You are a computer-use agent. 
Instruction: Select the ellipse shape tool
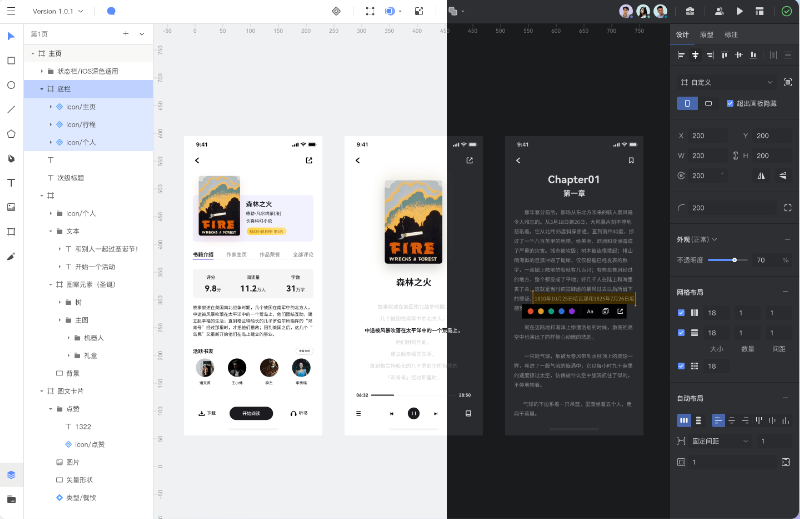coord(11,85)
